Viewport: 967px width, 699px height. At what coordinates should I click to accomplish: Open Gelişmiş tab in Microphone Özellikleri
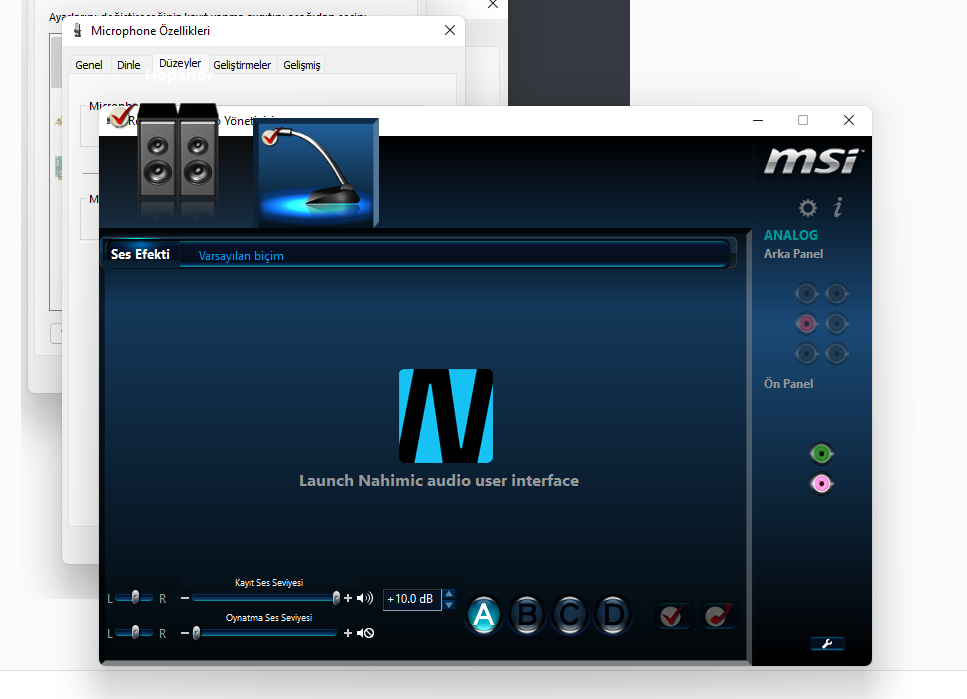pyautogui.click(x=302, y=65)
